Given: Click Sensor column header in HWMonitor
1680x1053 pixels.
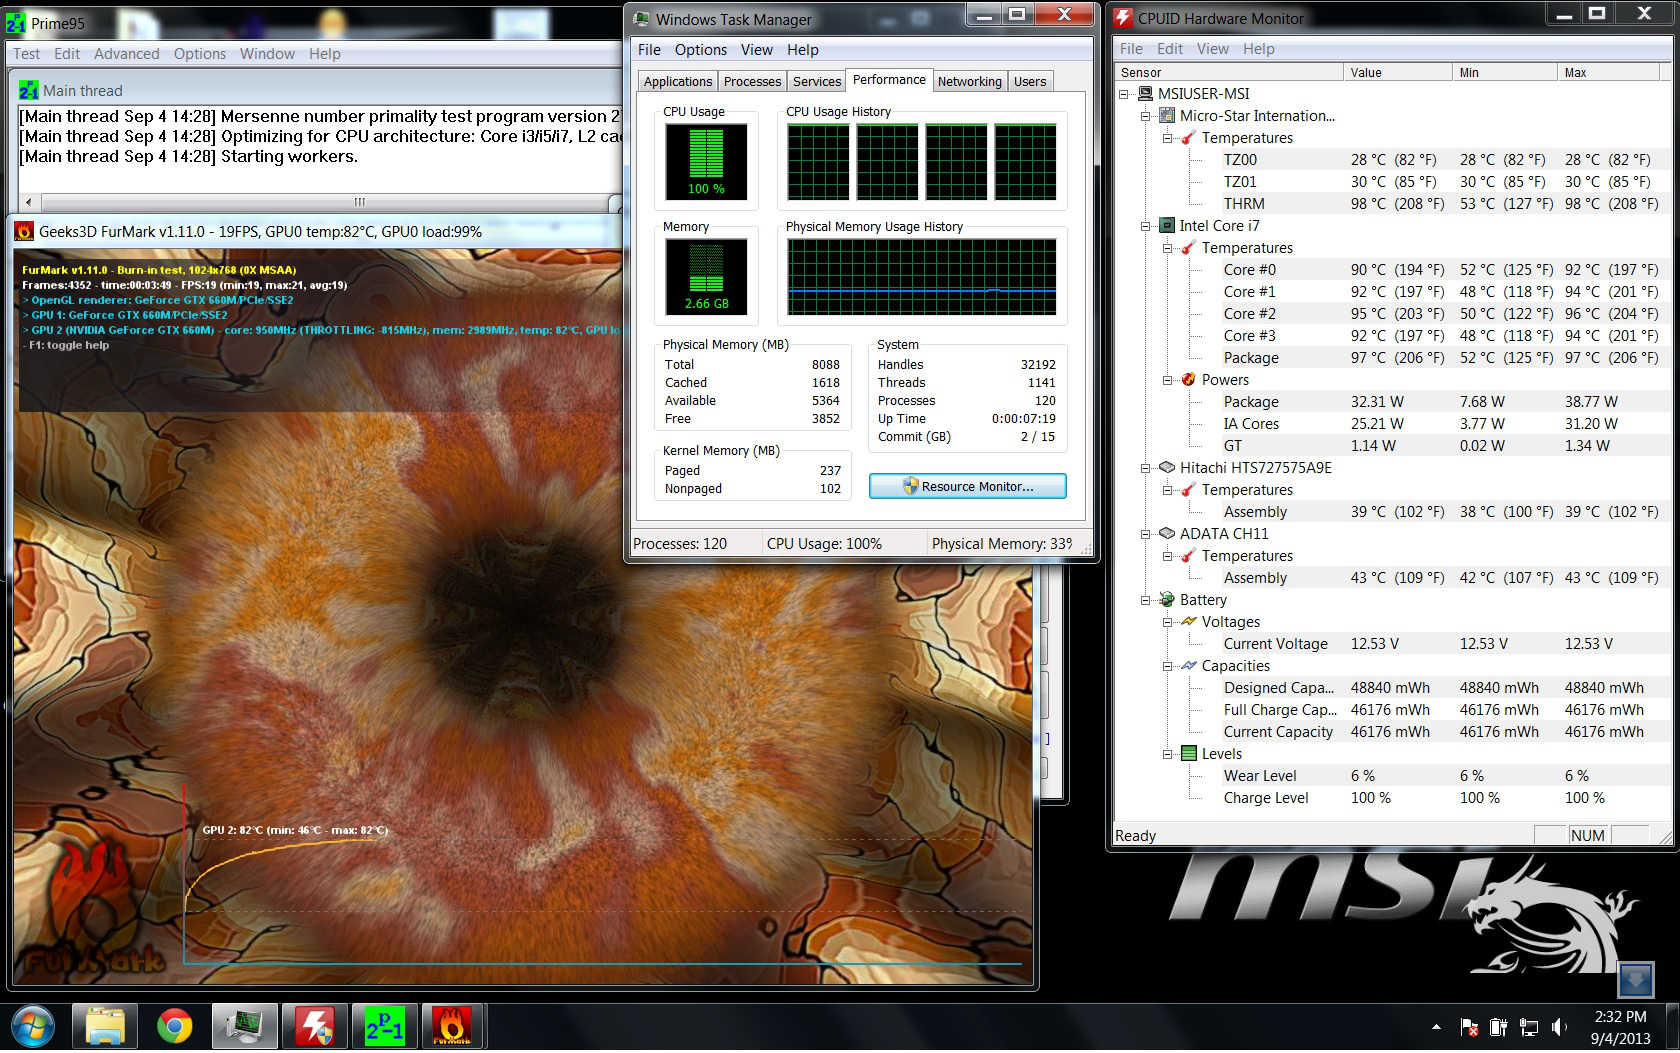Looking at the screenshot, I should (x=1229, y=72).
